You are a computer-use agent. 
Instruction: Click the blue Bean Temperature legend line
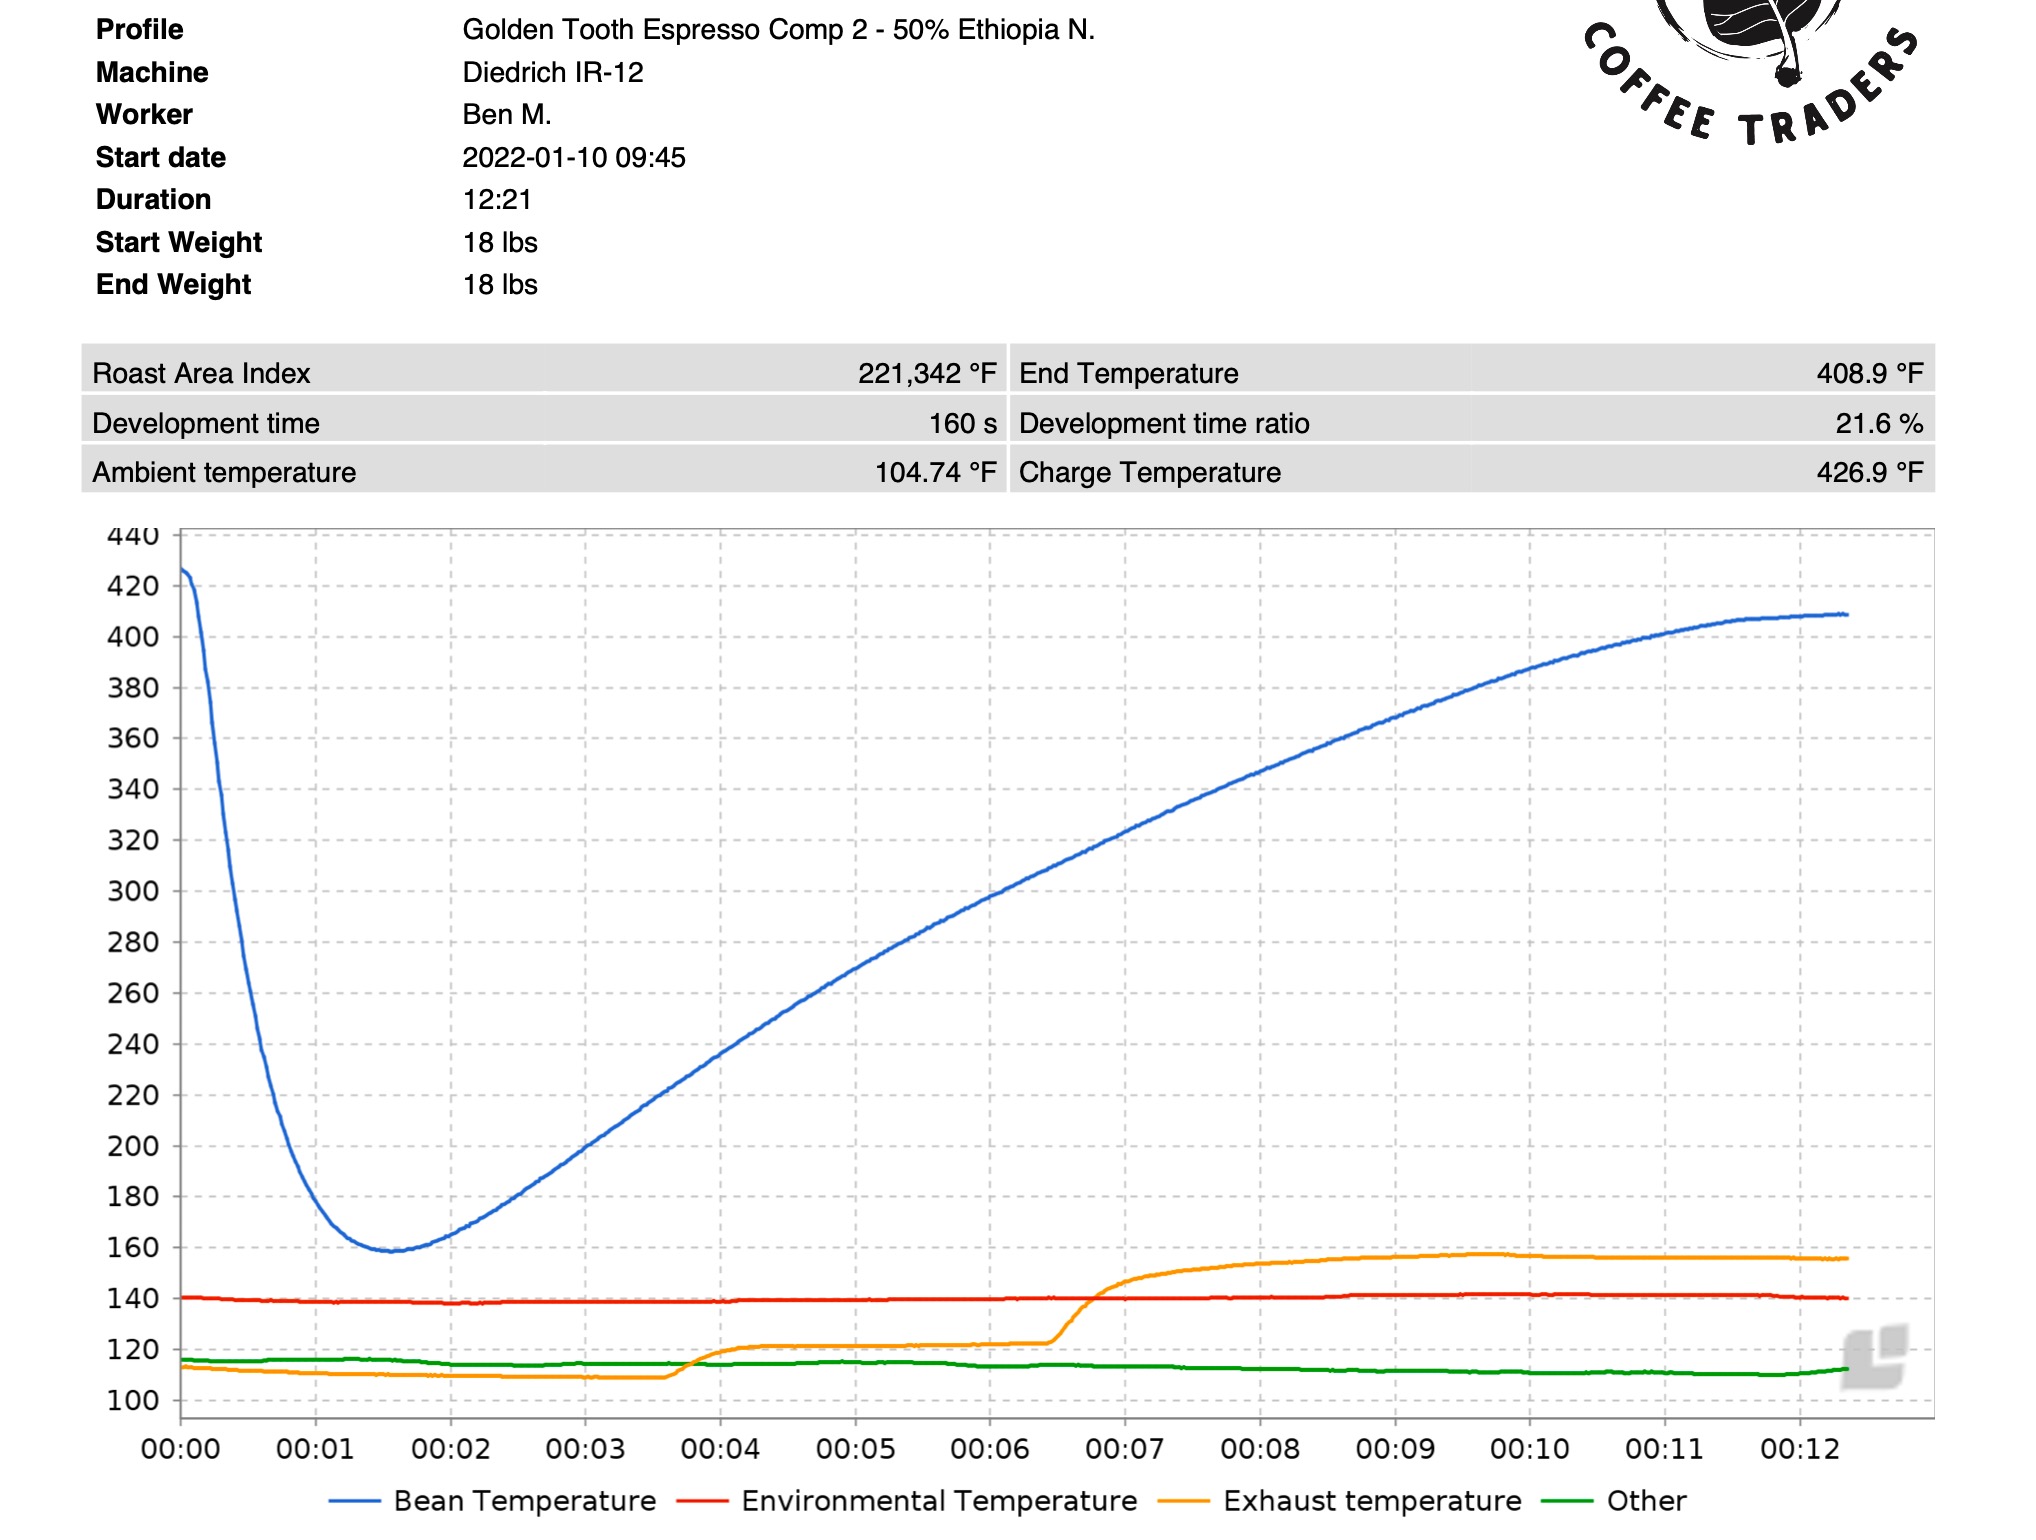pyautogui.click(x=354, y=1501)
